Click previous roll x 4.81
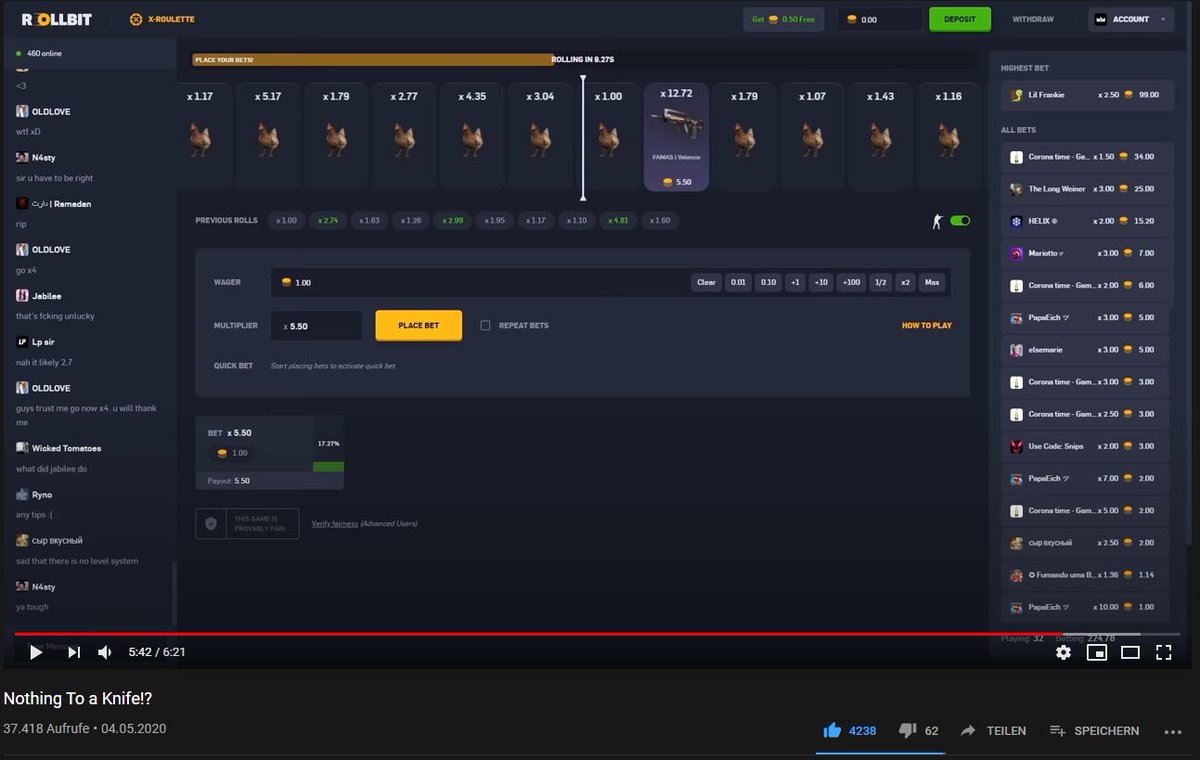 [x=619, y=220]
